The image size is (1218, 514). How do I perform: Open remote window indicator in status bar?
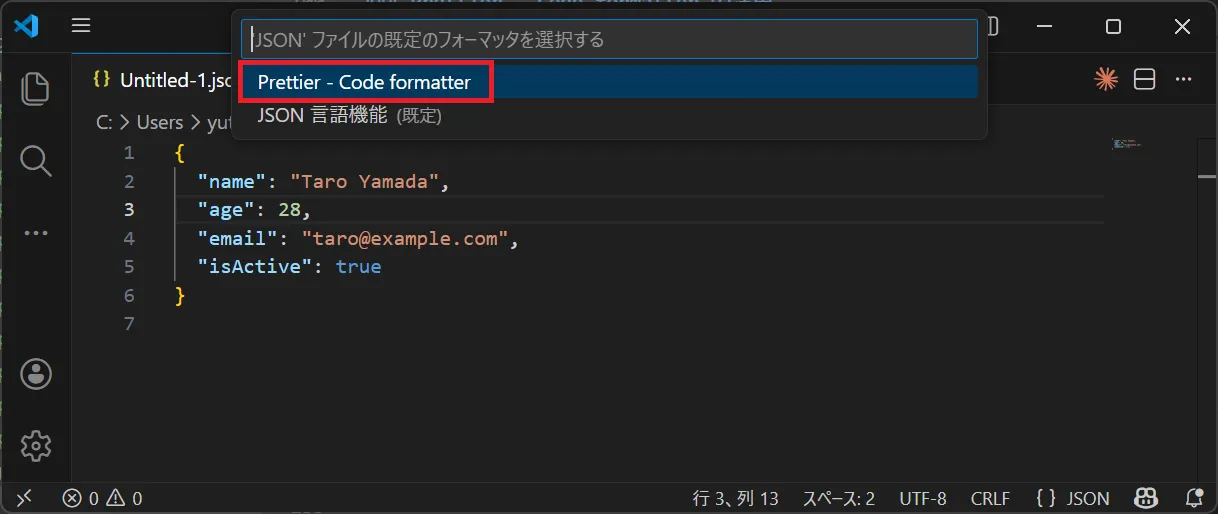coord(24,498)
